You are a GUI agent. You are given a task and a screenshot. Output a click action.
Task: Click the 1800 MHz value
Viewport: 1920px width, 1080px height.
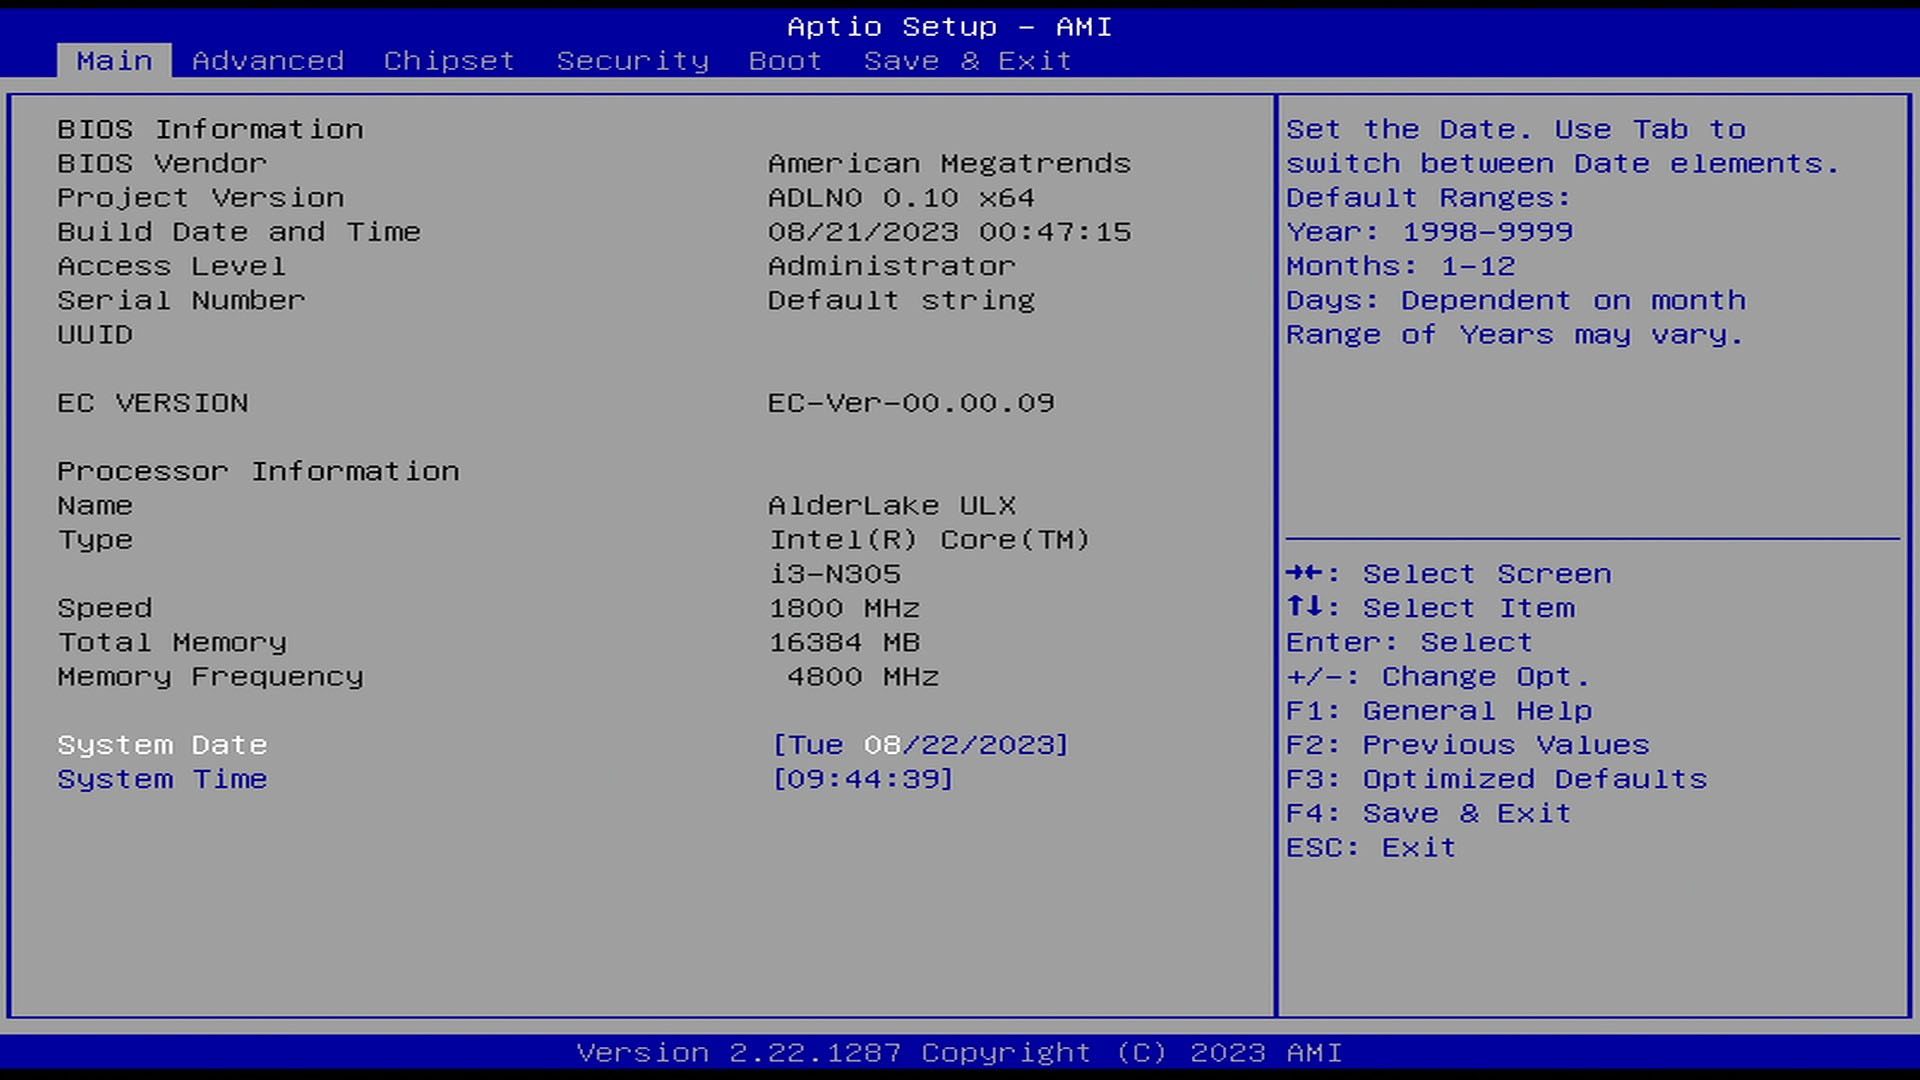844,608
